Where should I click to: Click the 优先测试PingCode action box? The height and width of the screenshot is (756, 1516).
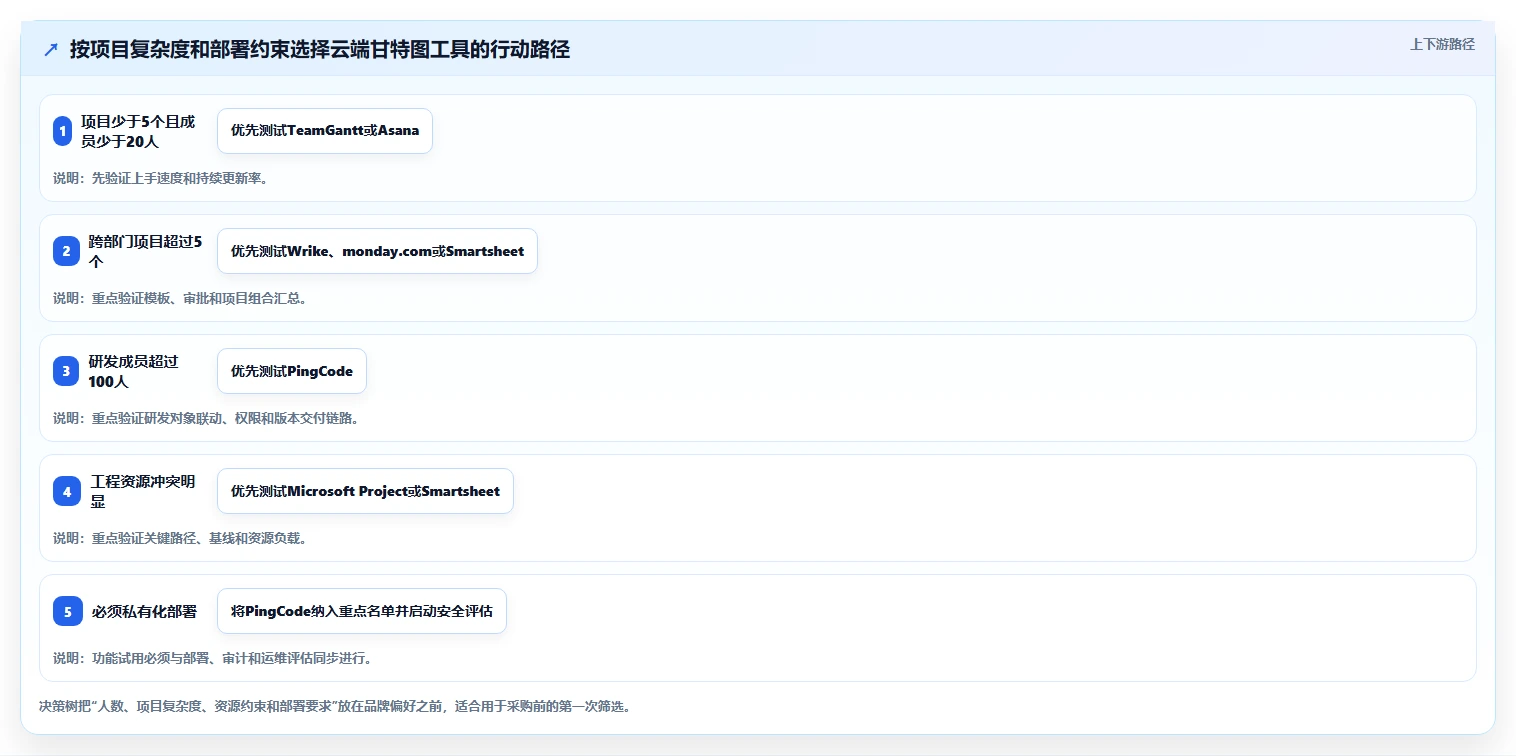point(292,371)
